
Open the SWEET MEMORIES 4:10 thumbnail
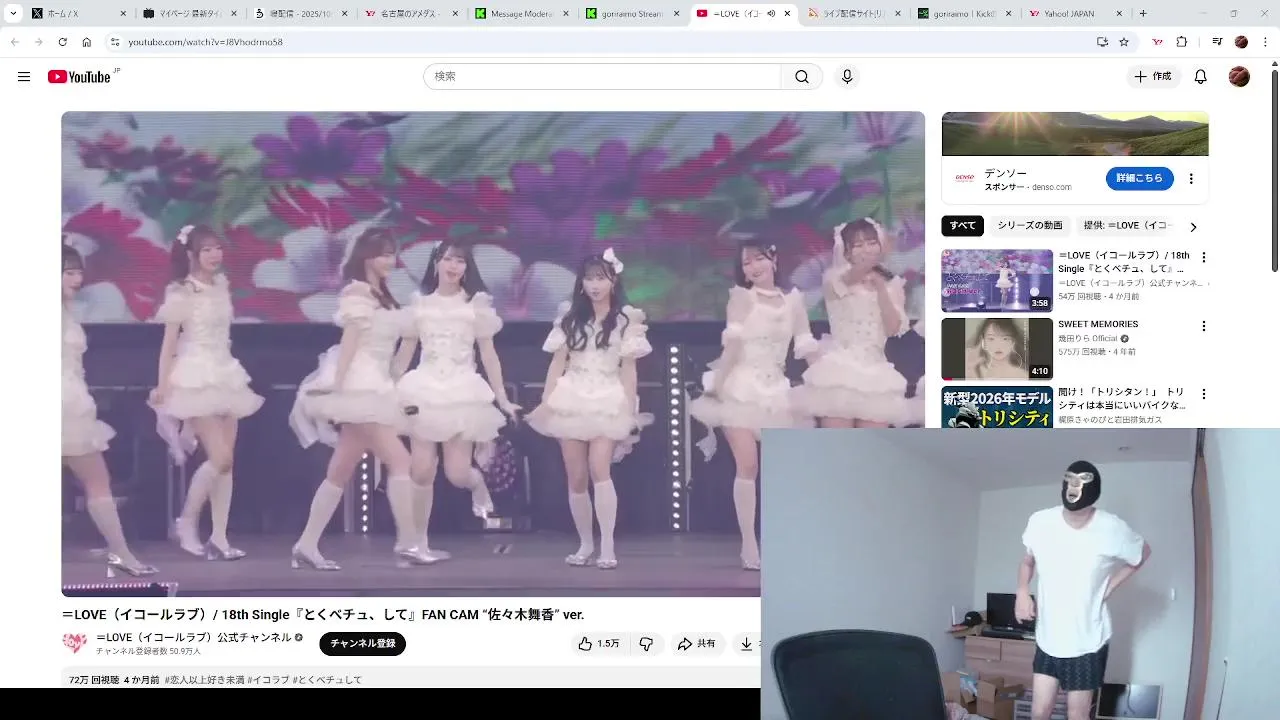click(997, 349)
